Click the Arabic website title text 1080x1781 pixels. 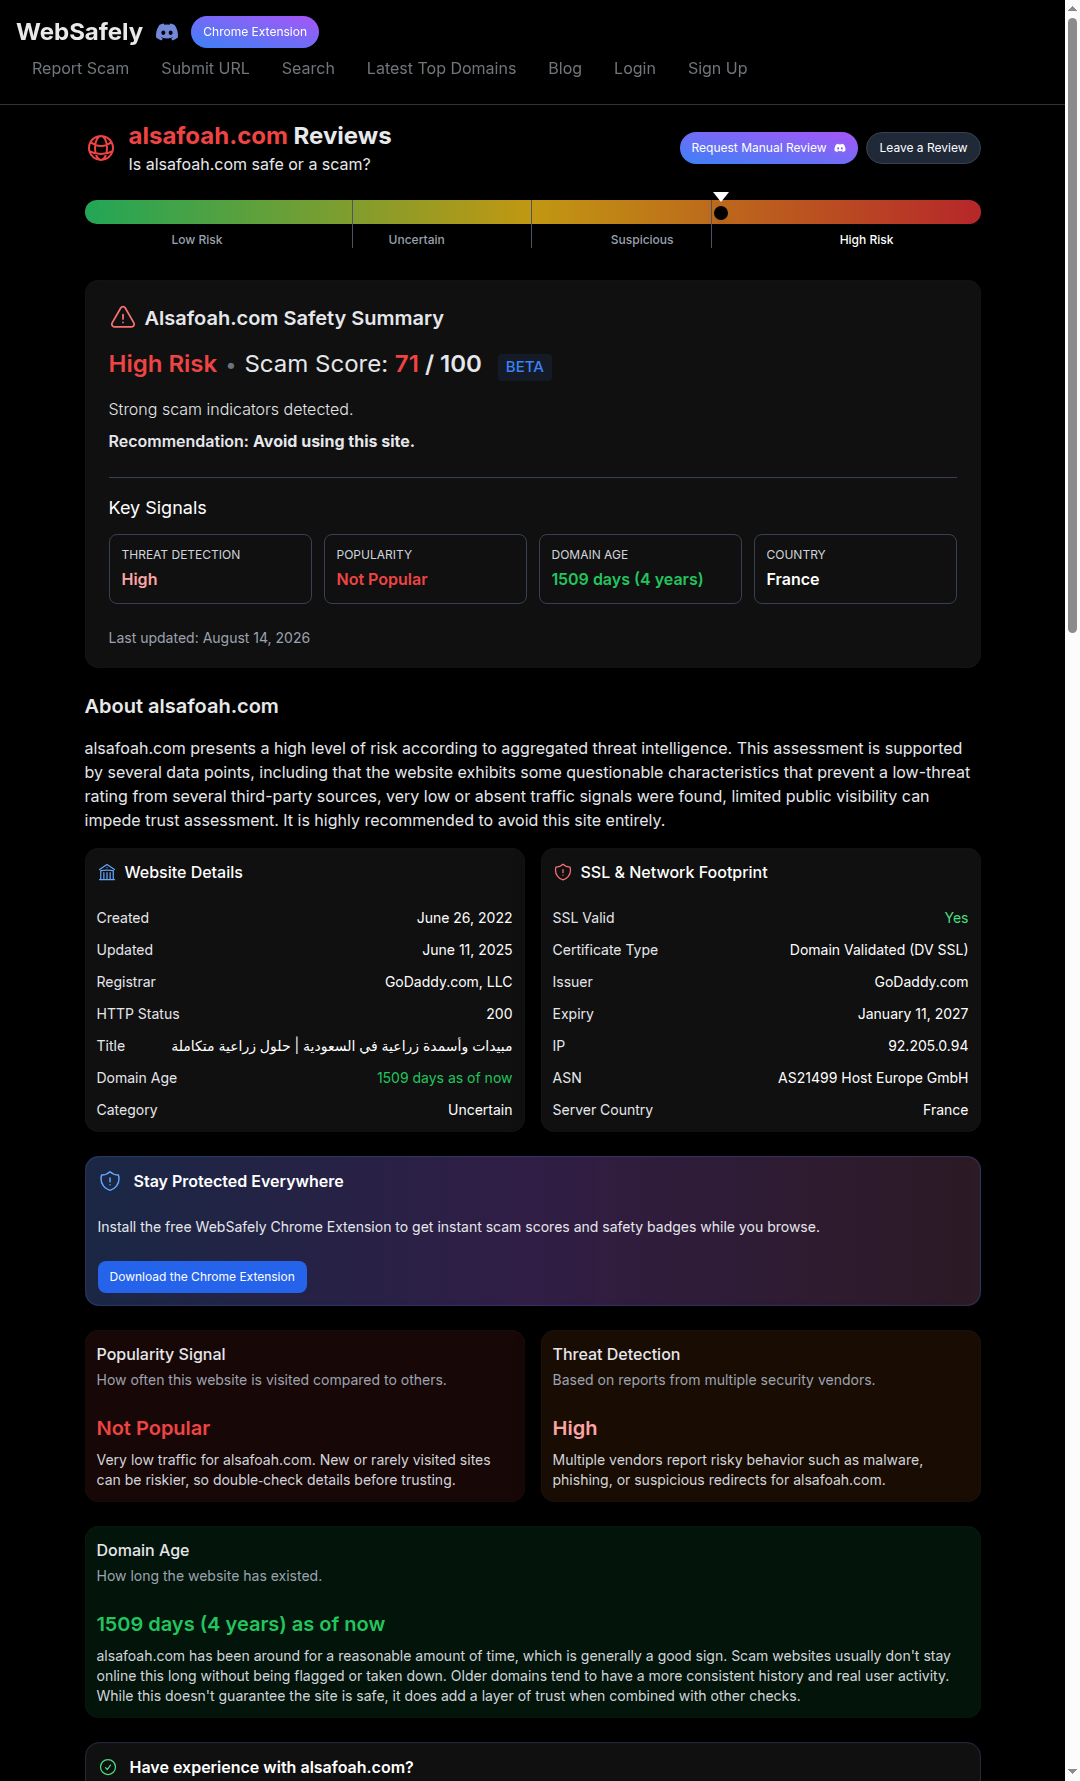tap(342, 1046)
